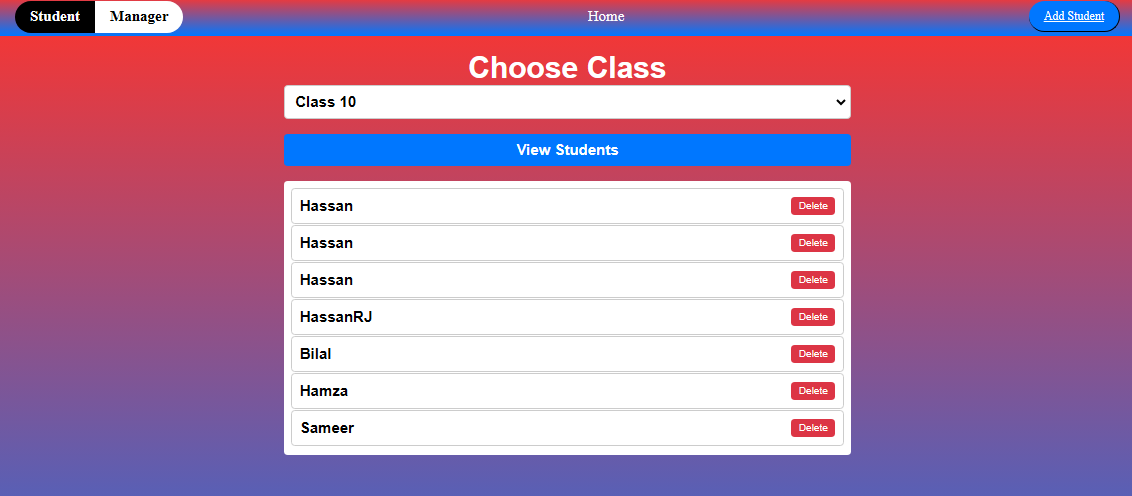Remove Sameer with the Delete button
This screenshot has height=496, width=1132.
tap(813, 428)
